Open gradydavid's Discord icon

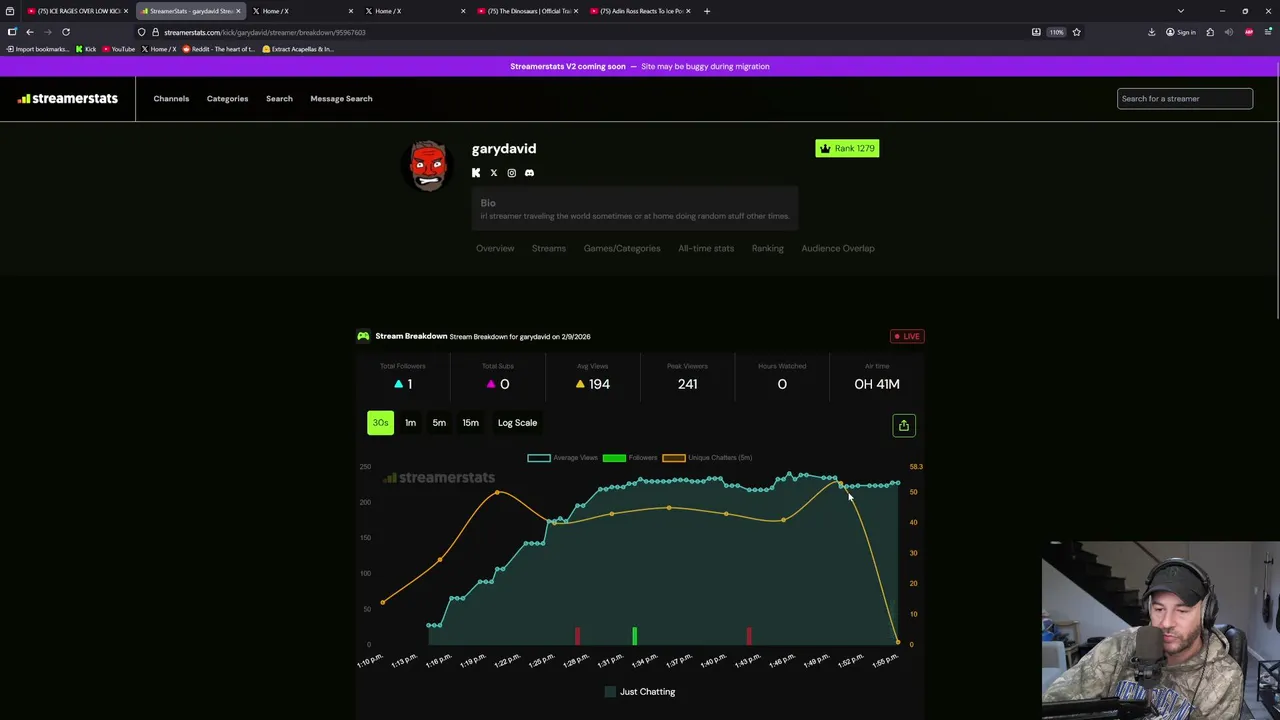coord(529,173)
